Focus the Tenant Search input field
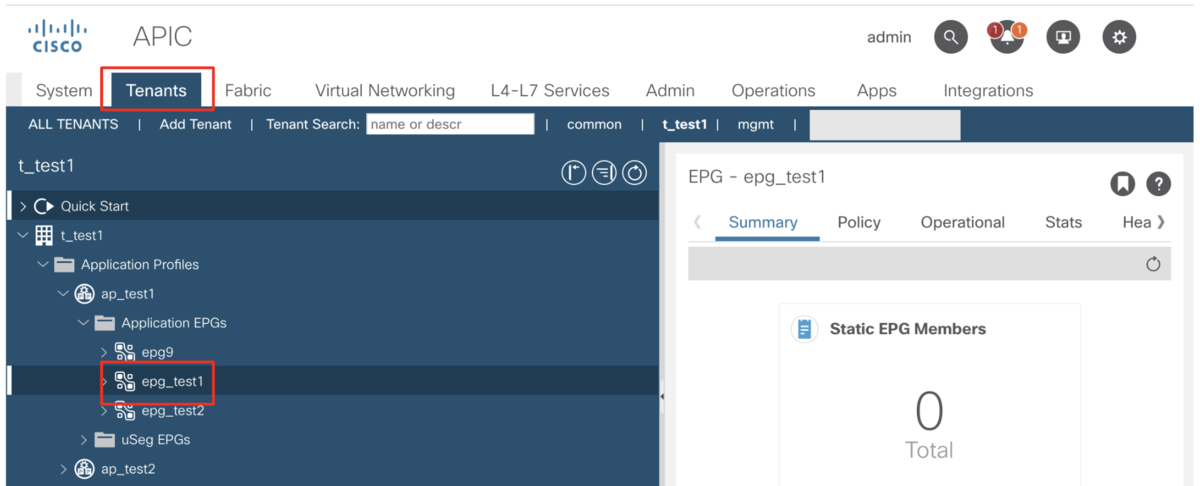This screenshot has width=1200, height=486. (x=450, y=124)
